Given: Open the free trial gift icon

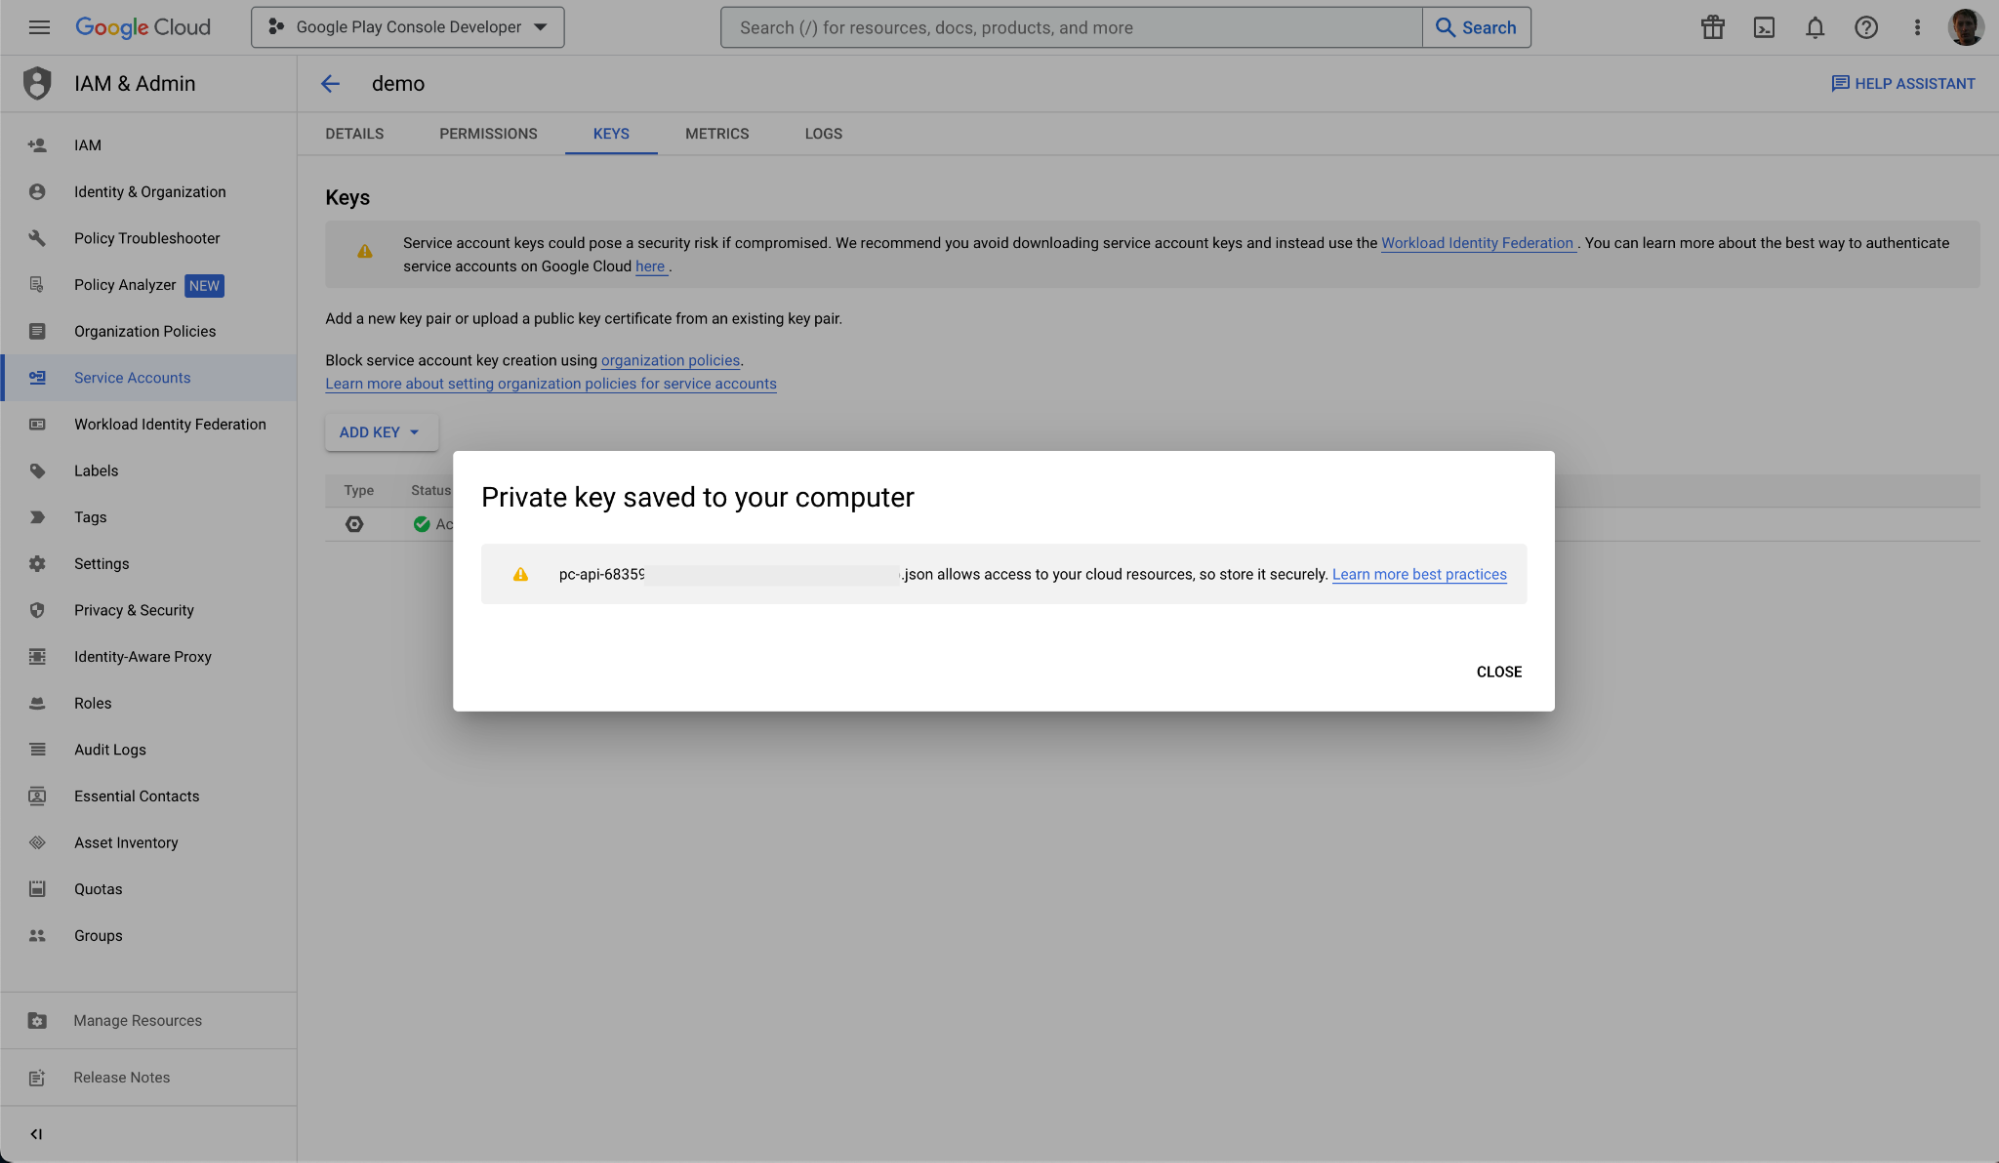Looking at the screenshot, I should (1713, 27).
